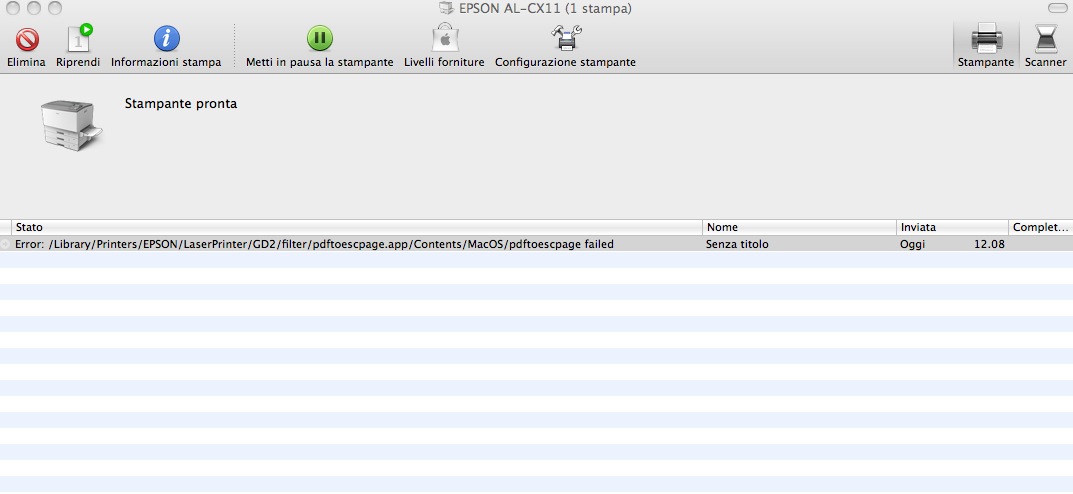Click the sent date Oggi
The image size is (1073, 494).
[912, 244]
